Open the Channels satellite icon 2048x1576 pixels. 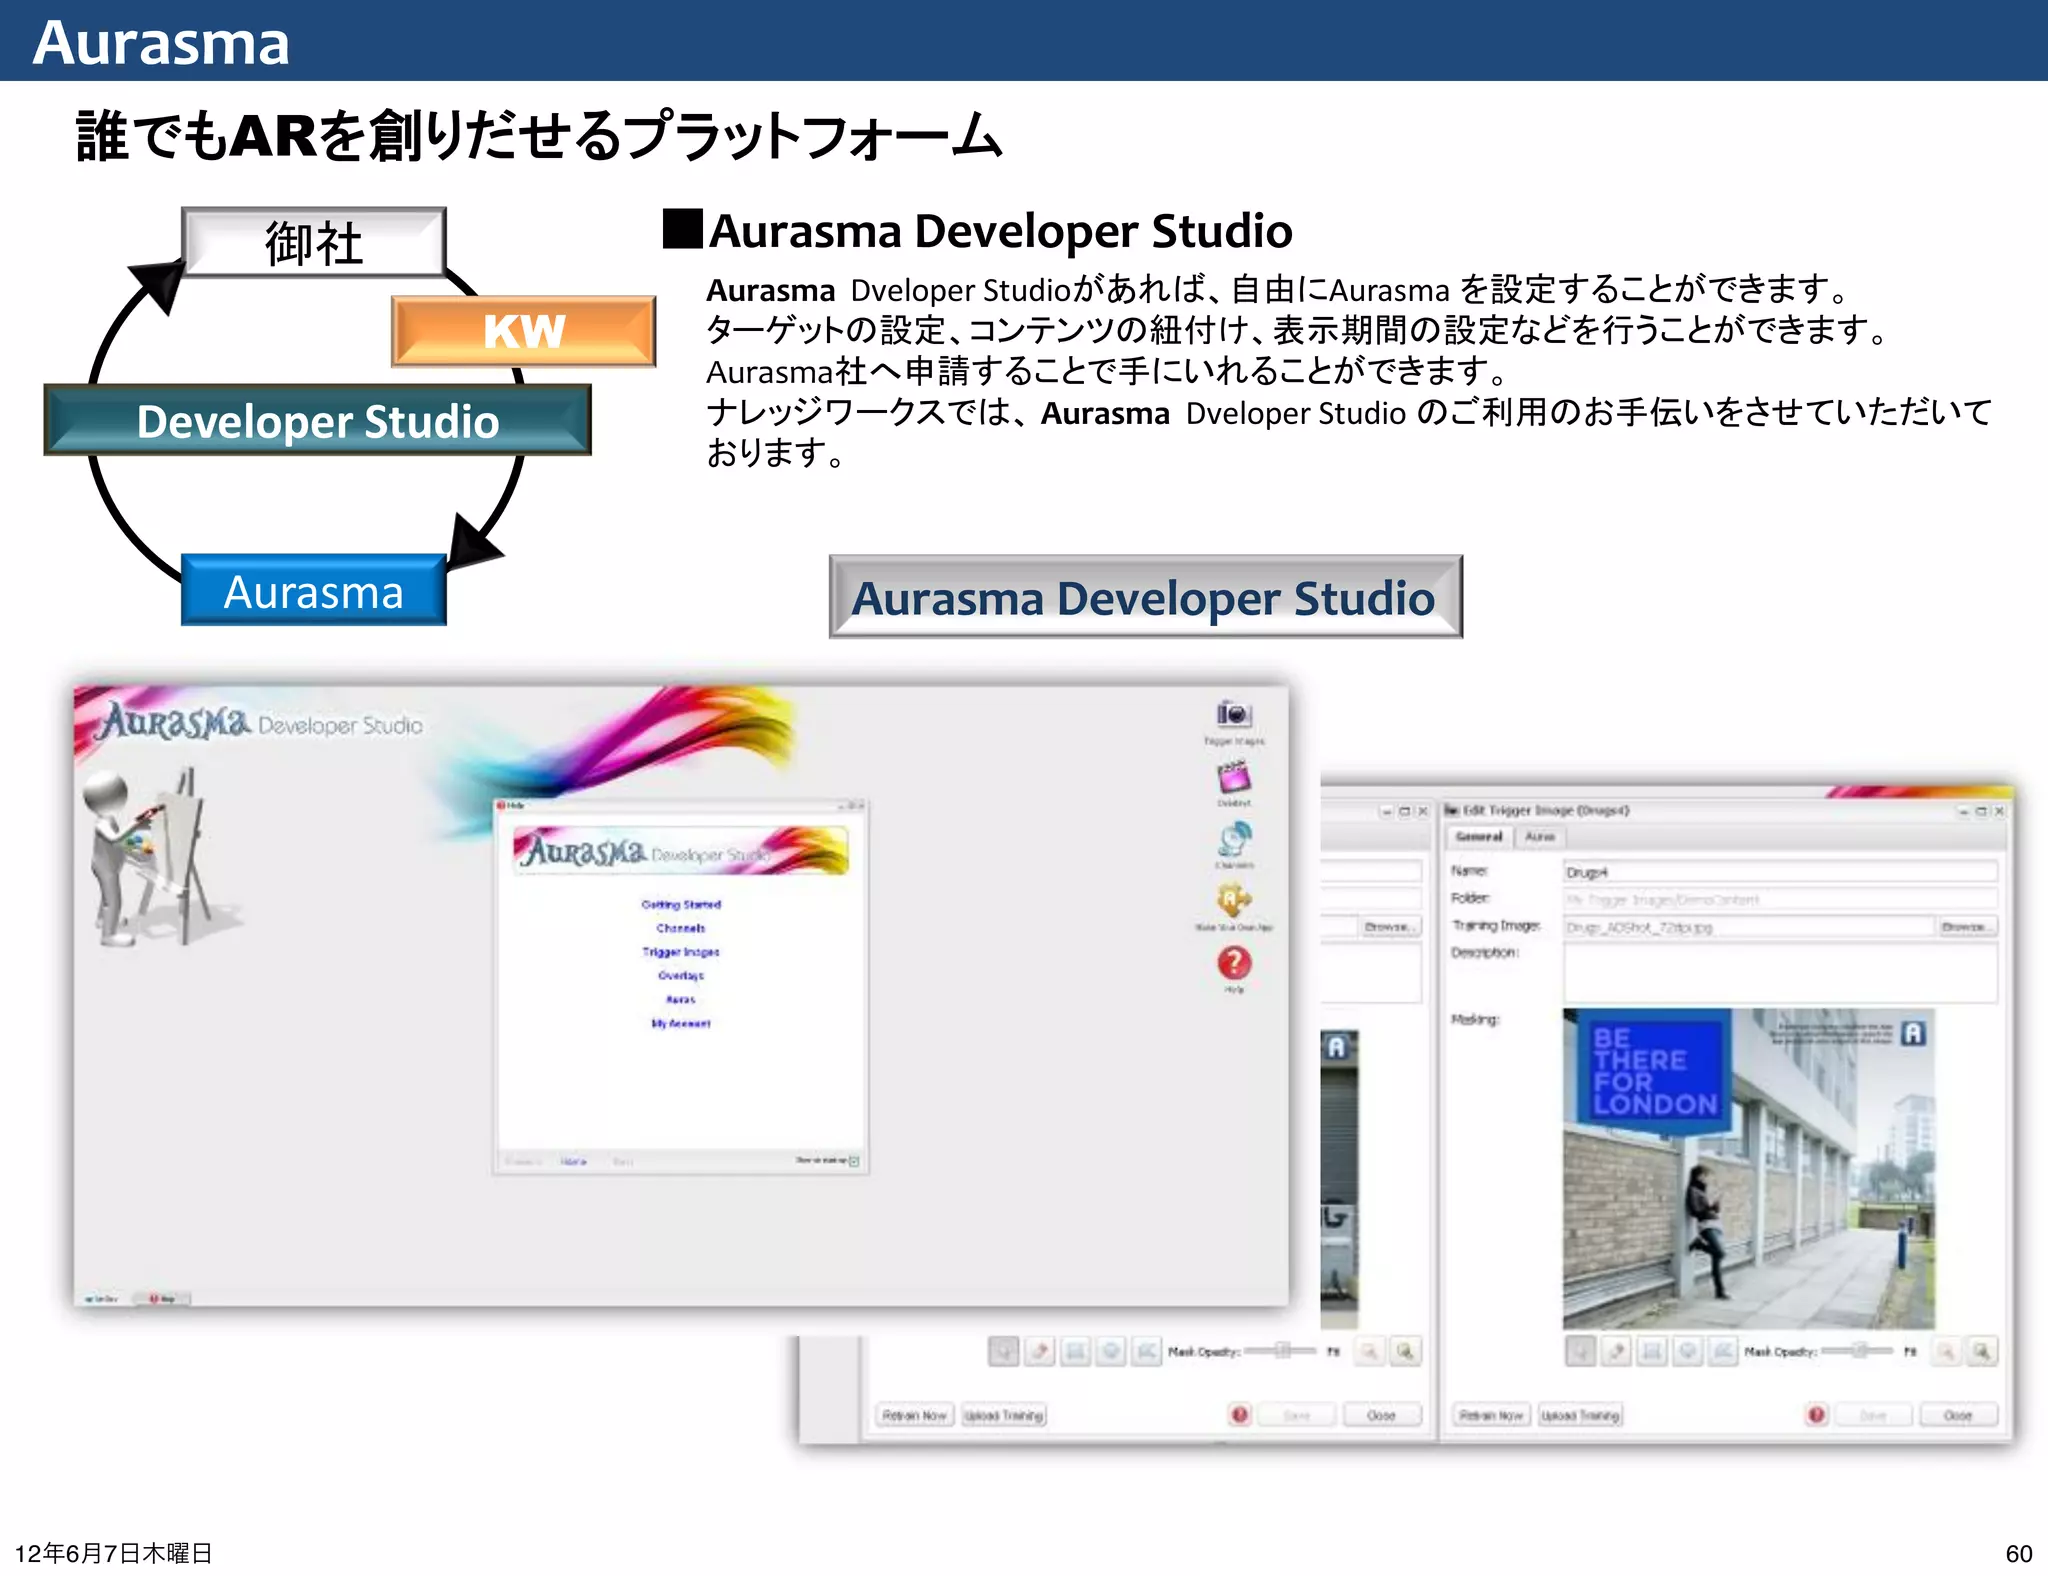[1234, 839]
